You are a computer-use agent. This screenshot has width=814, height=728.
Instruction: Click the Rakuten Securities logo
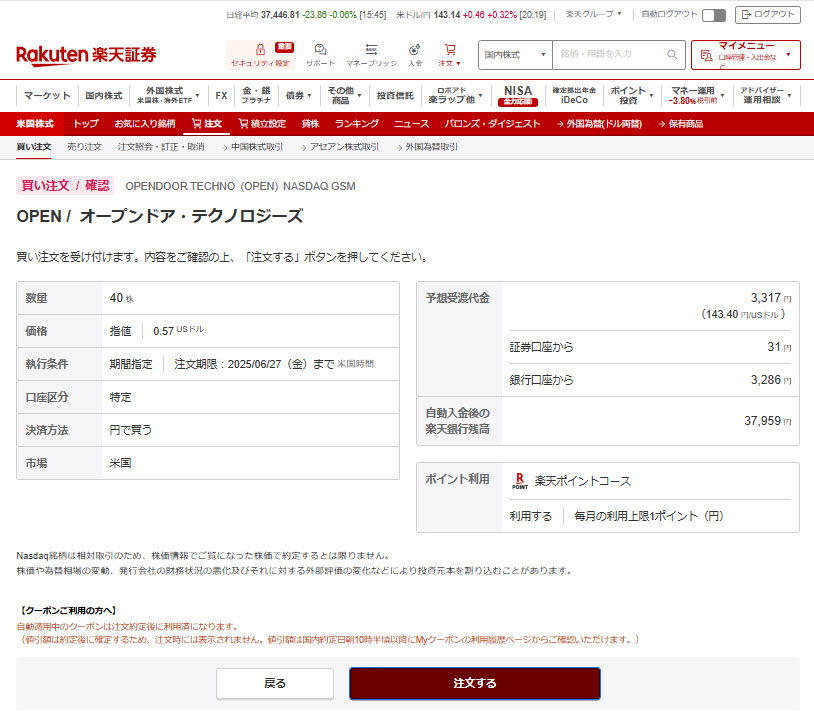86,55
